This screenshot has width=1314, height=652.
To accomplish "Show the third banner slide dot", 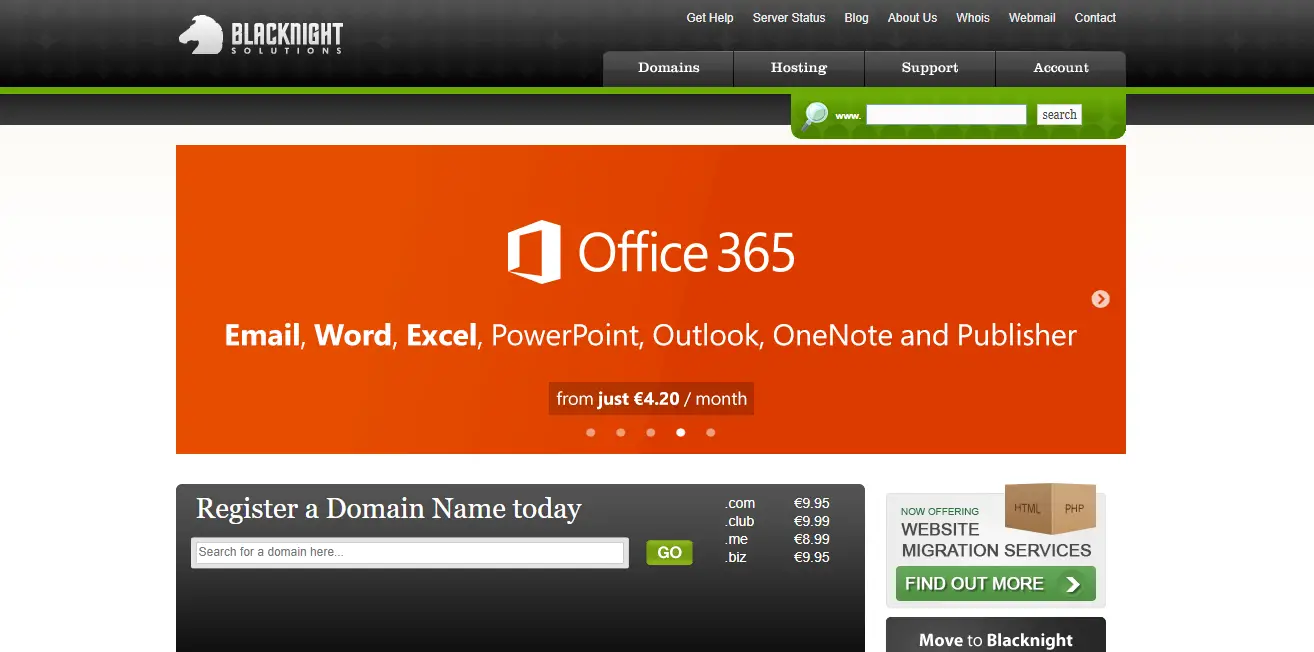I will pos(651,433).
